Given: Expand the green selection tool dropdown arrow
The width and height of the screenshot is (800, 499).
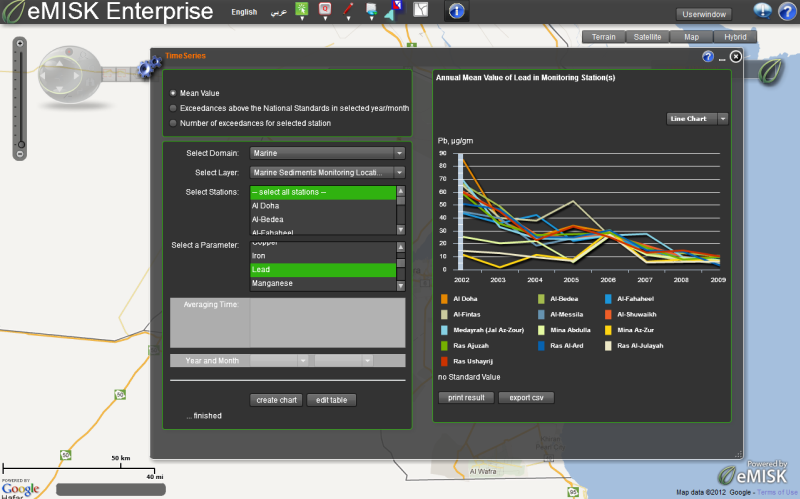Looking at the screenshot, I should click(x=302, y=18).
